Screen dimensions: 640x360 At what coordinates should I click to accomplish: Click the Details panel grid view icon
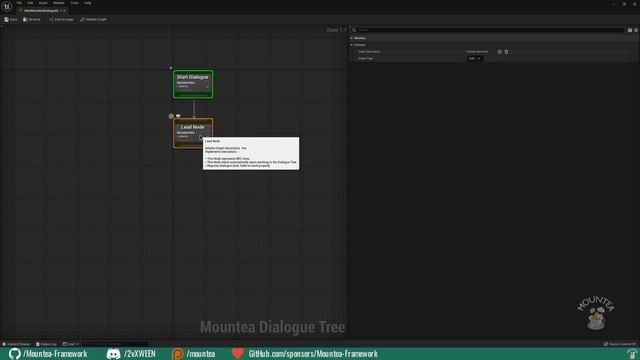630,30
